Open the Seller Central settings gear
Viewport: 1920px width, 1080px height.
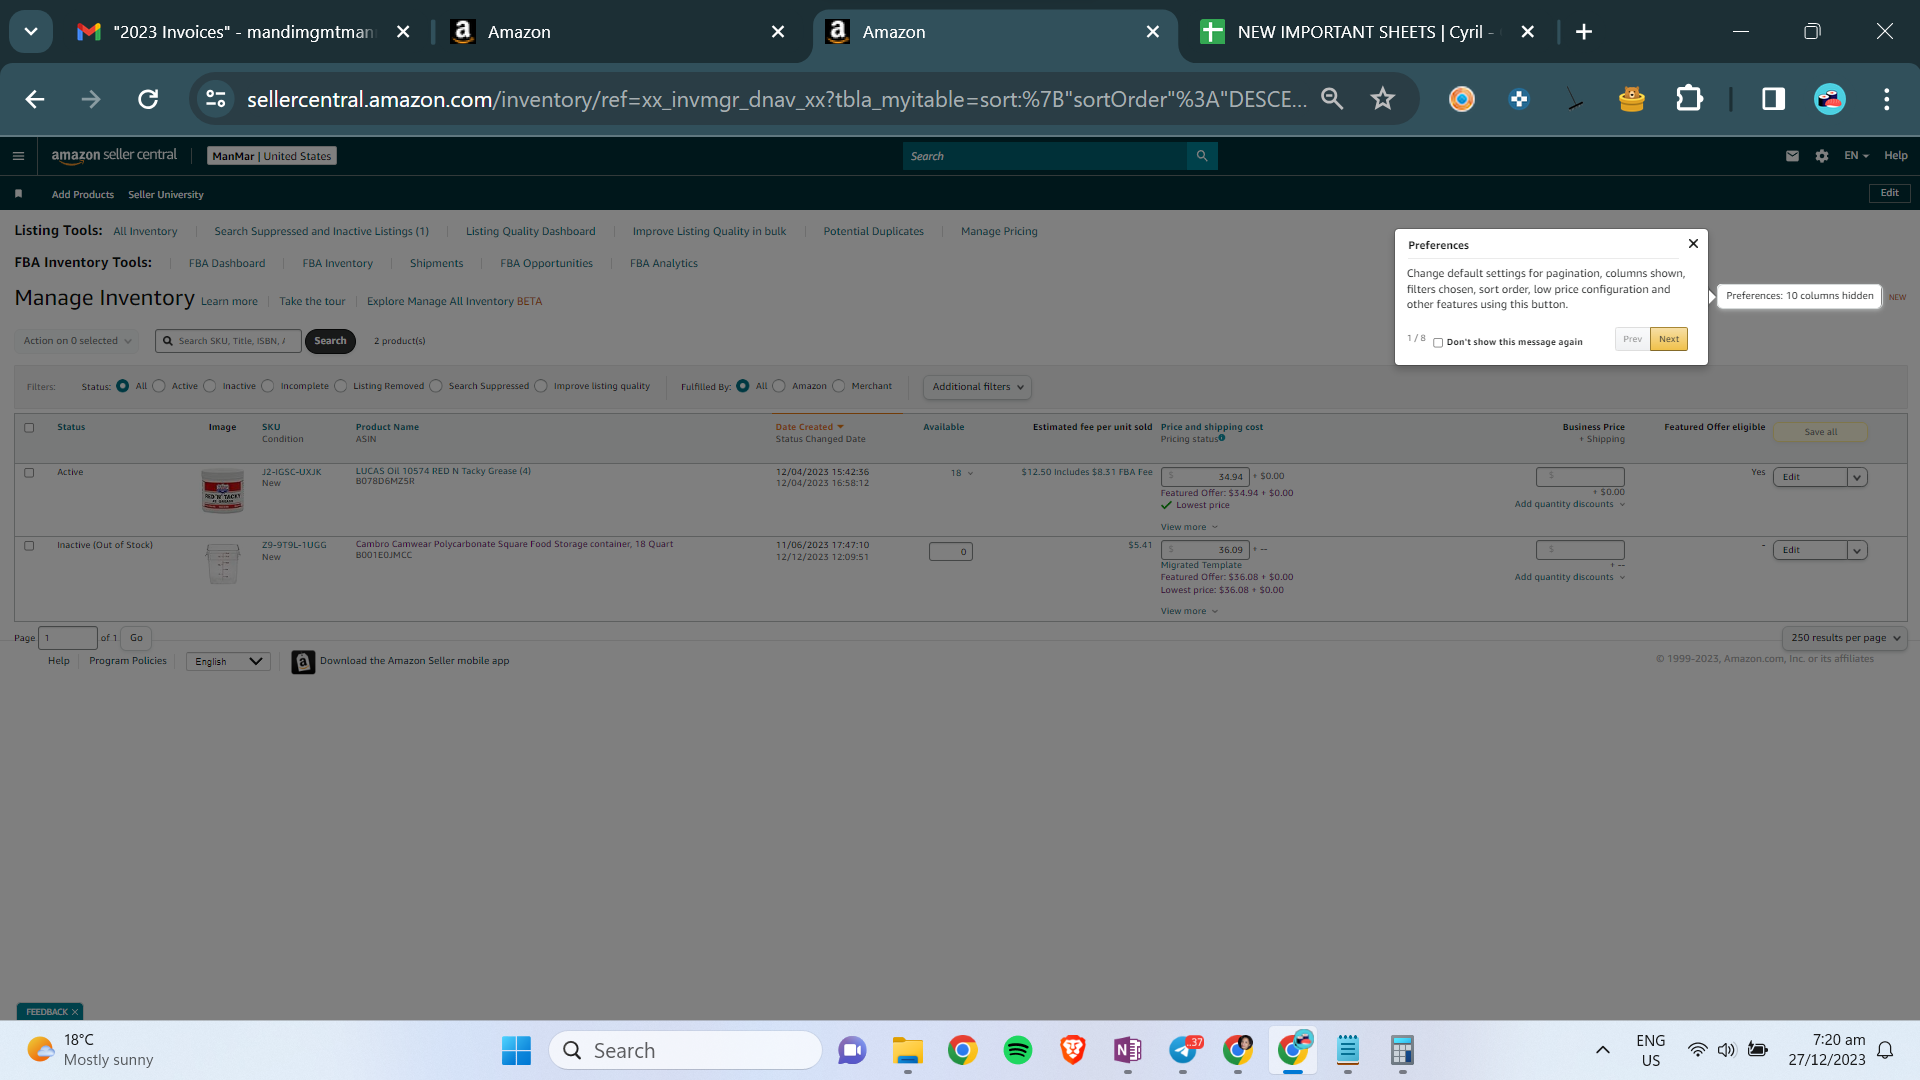[1822, 156]
